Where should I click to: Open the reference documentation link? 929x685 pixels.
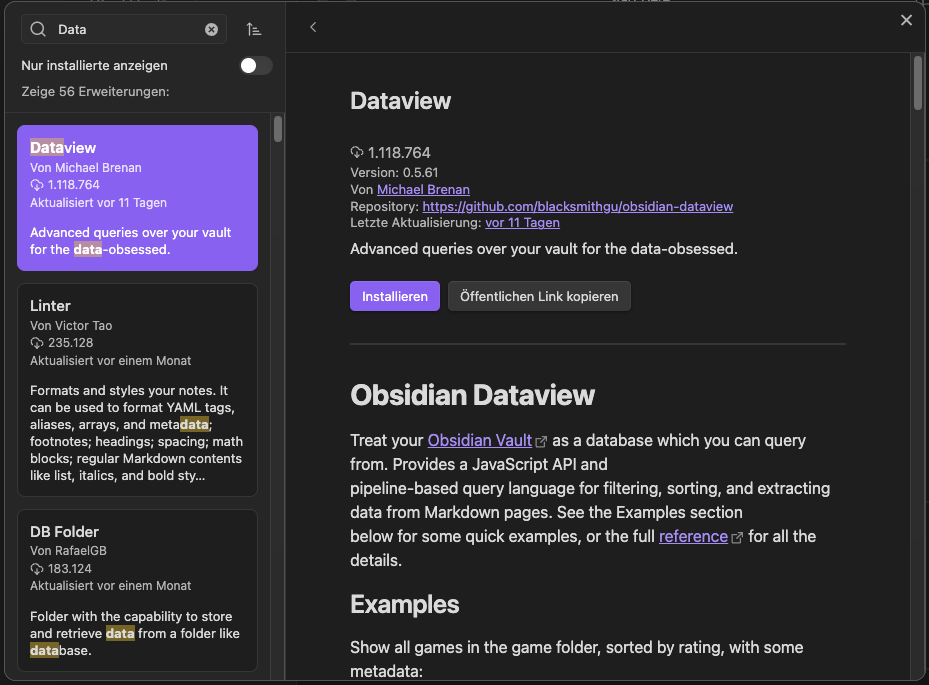tap(693, 536)
